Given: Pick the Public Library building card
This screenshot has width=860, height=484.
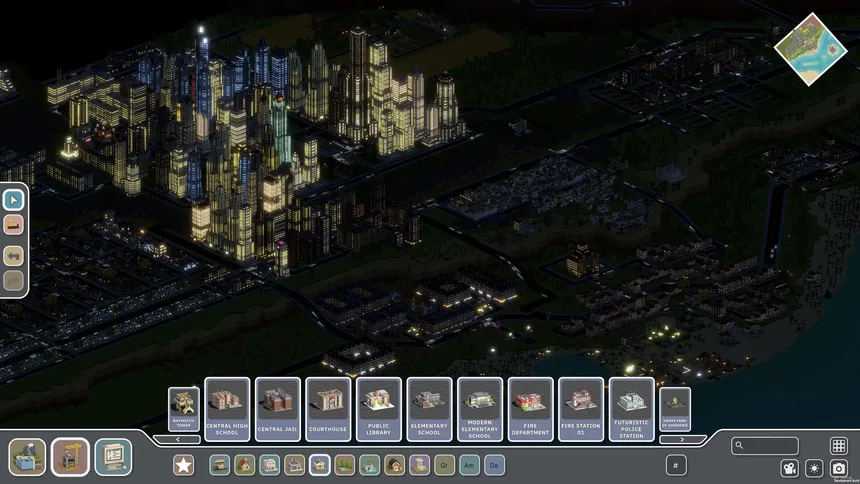Looking at the screenshot, I should pyautogui.click(x=378, y=409).
